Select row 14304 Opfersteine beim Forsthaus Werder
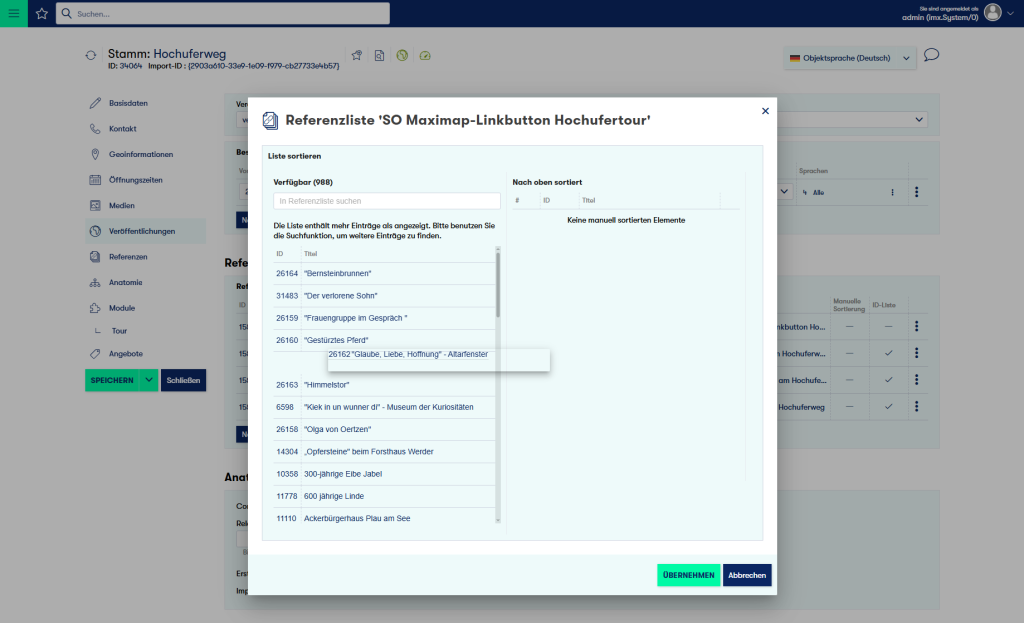The height and width of the screenshot is (623, 1024). (x=384, y=451)
